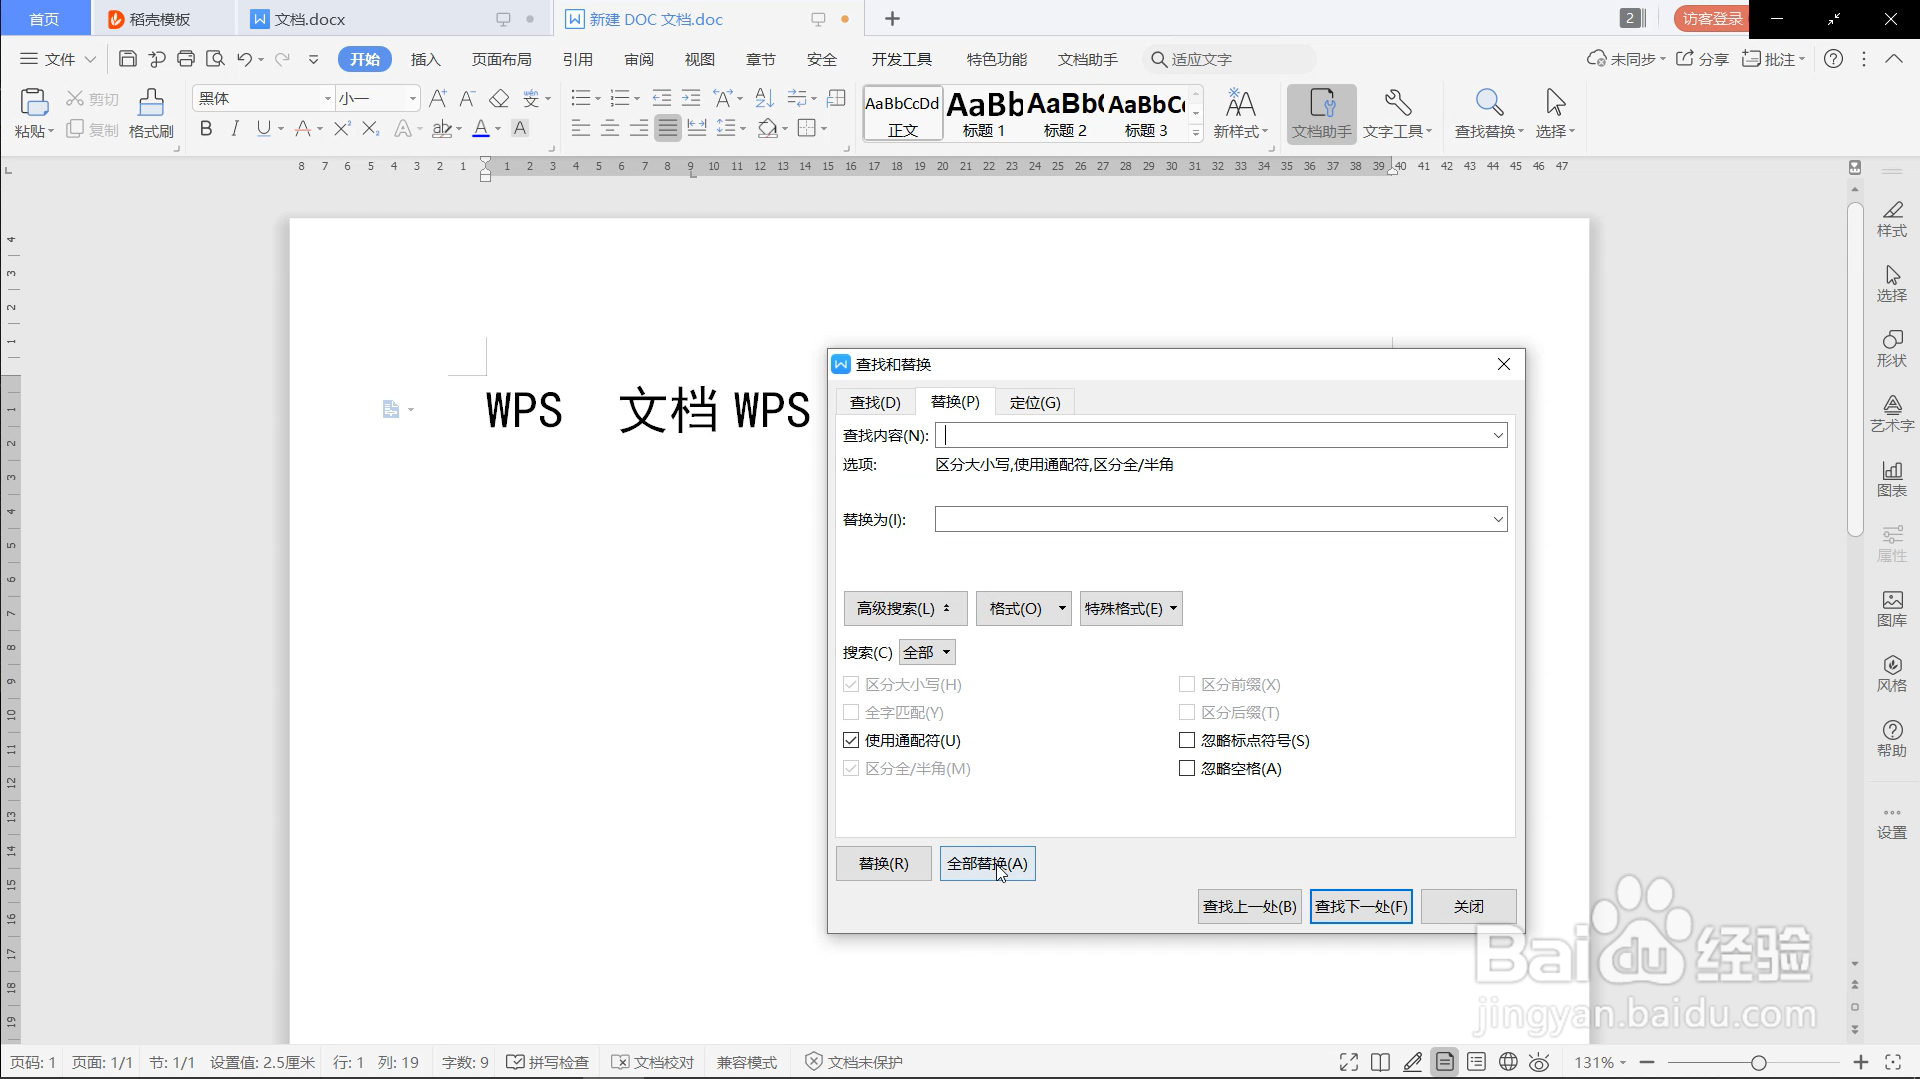Screen dimensions: 1920x1079
Task: Click the Print icon in quick toolbar
Action: tap(186, 59)
